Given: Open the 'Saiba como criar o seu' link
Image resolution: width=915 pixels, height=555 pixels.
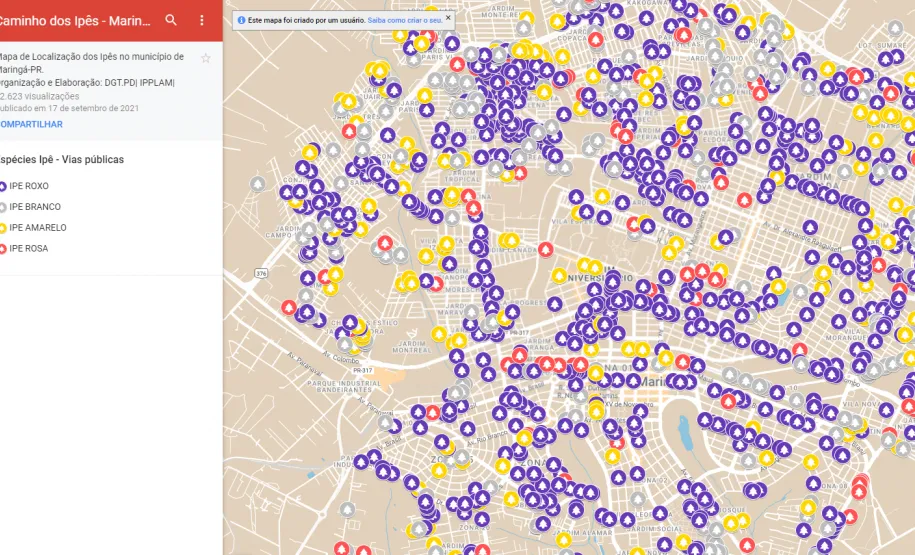Looking at the screenshot, I should point(404,19).
